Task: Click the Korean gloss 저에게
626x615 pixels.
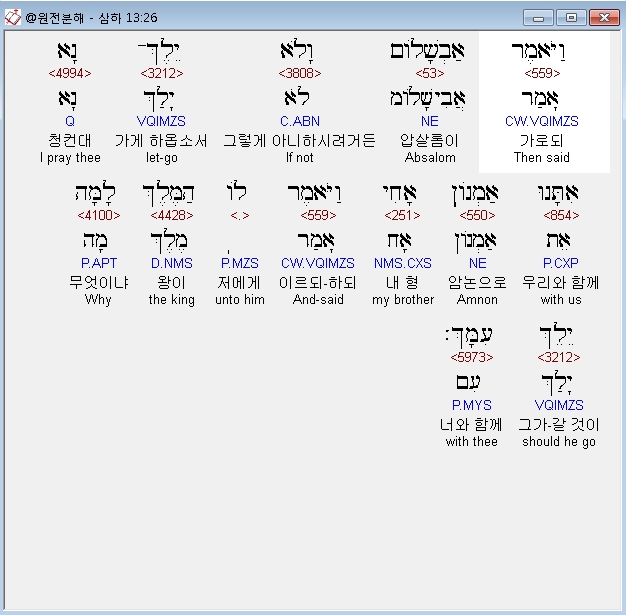Action: point(240,283)
